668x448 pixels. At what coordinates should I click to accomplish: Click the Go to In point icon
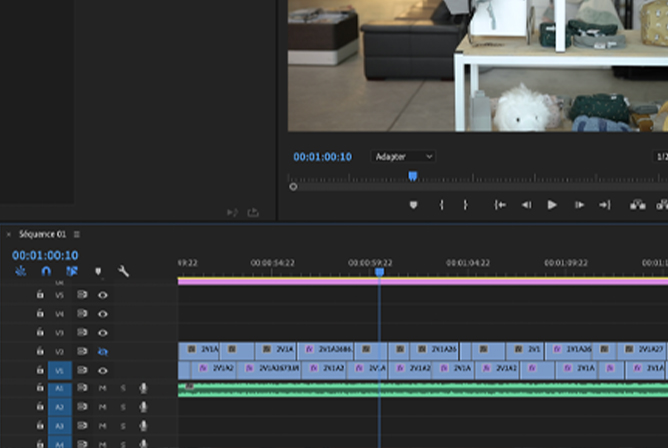point(501,205)
